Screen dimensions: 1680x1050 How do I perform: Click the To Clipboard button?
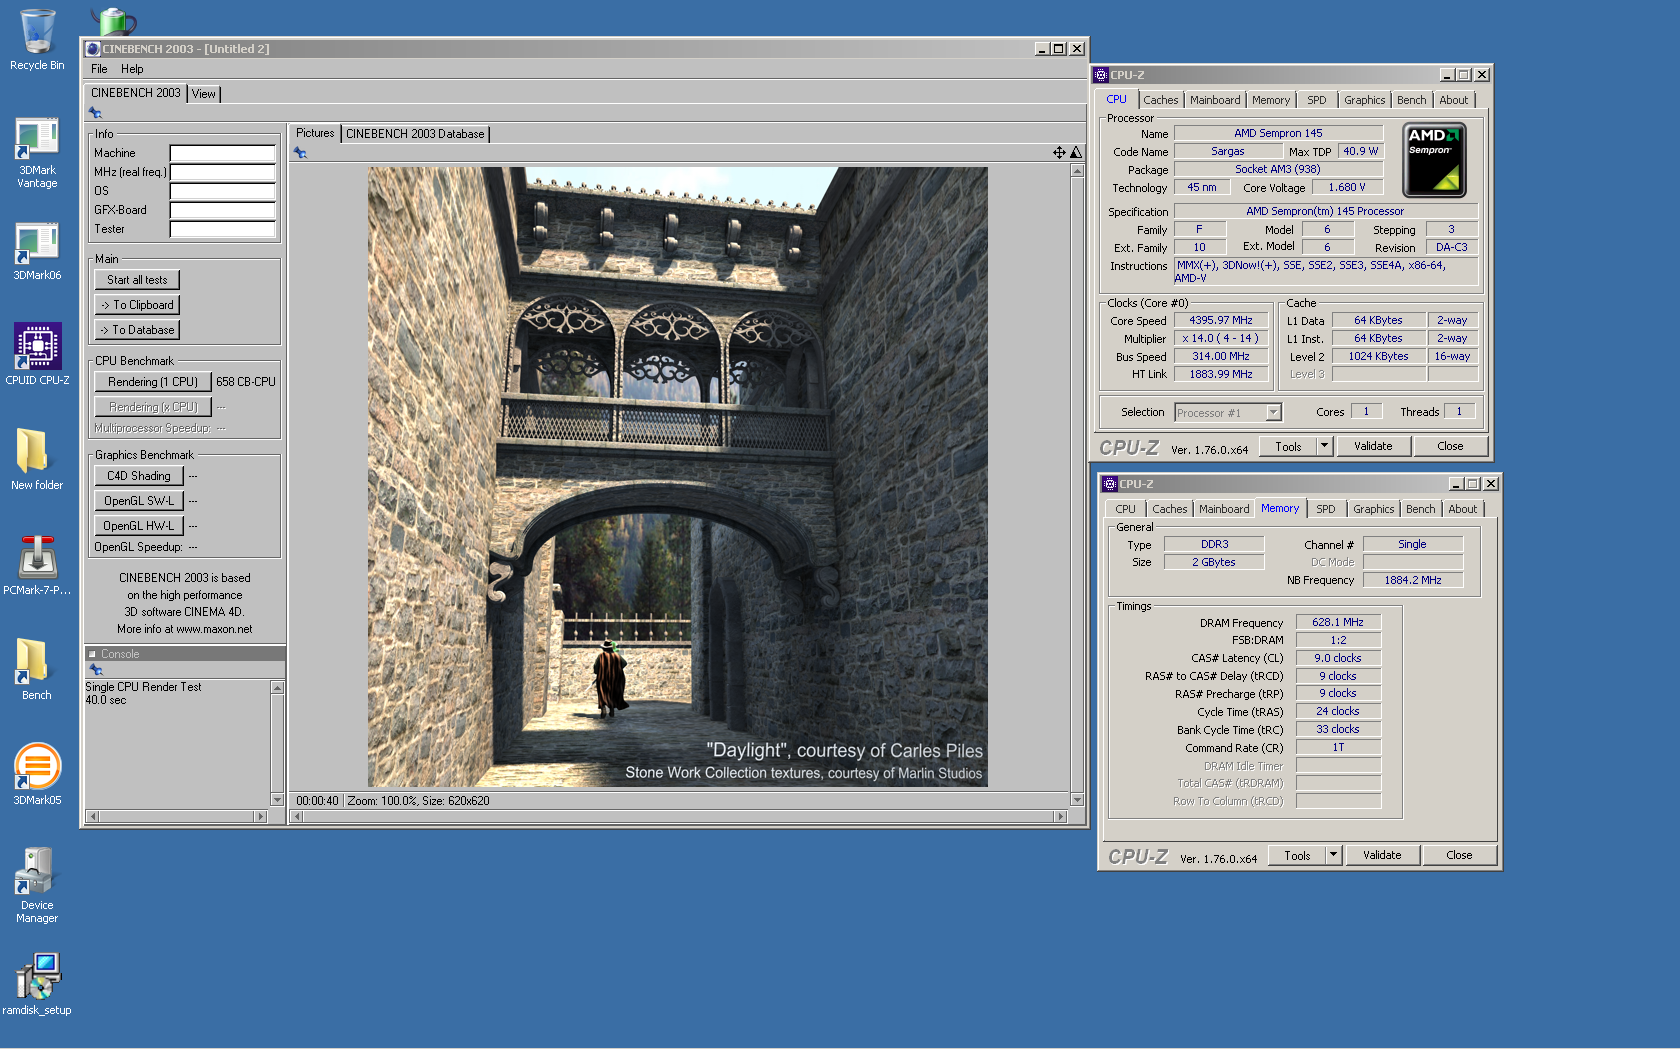pyautogui.click(x=137, y=305)
